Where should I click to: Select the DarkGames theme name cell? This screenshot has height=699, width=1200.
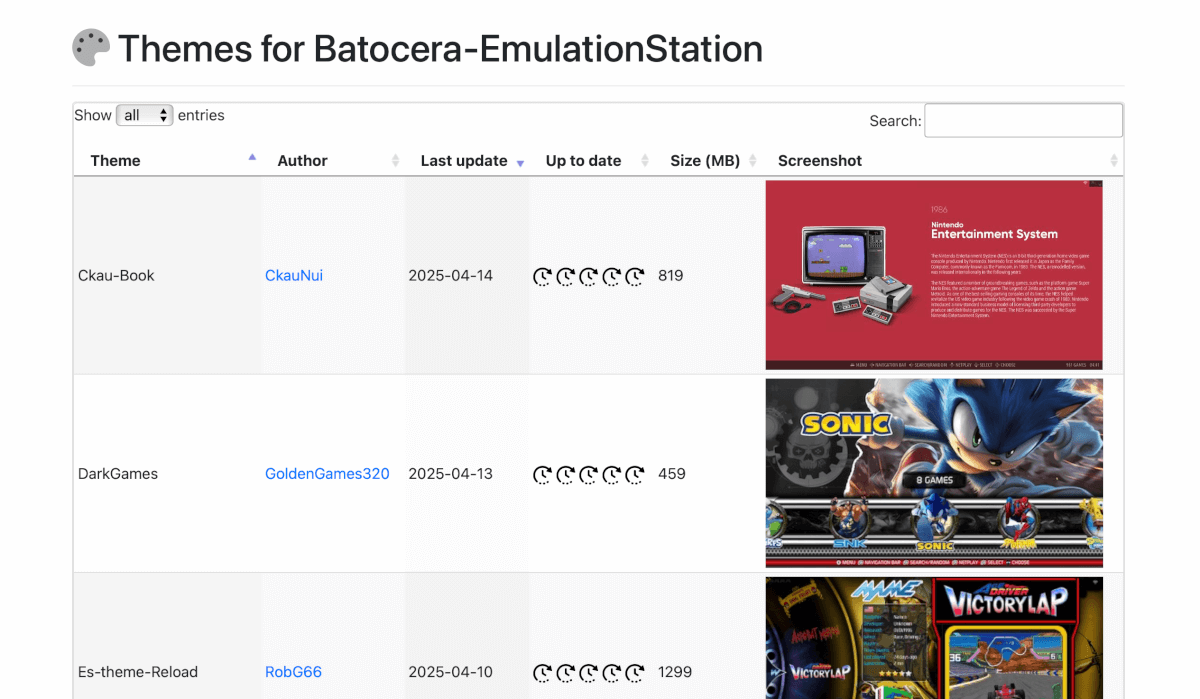click(118, 473)
